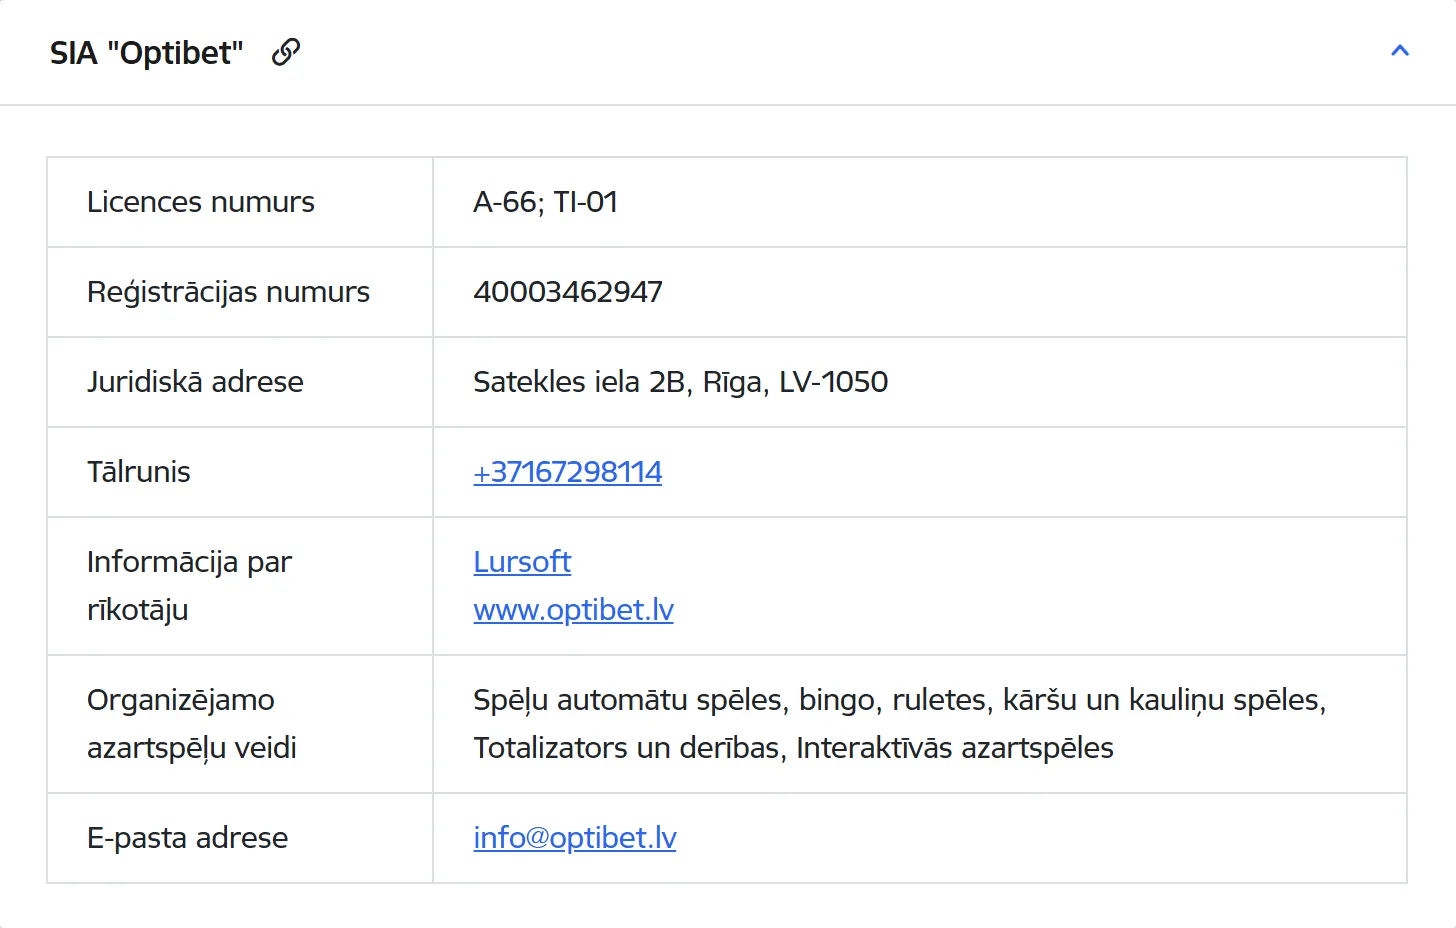Call the phone number +37167298114
Screen dimensions: 1456x928
pyautogui.click(x=568, y=472)
